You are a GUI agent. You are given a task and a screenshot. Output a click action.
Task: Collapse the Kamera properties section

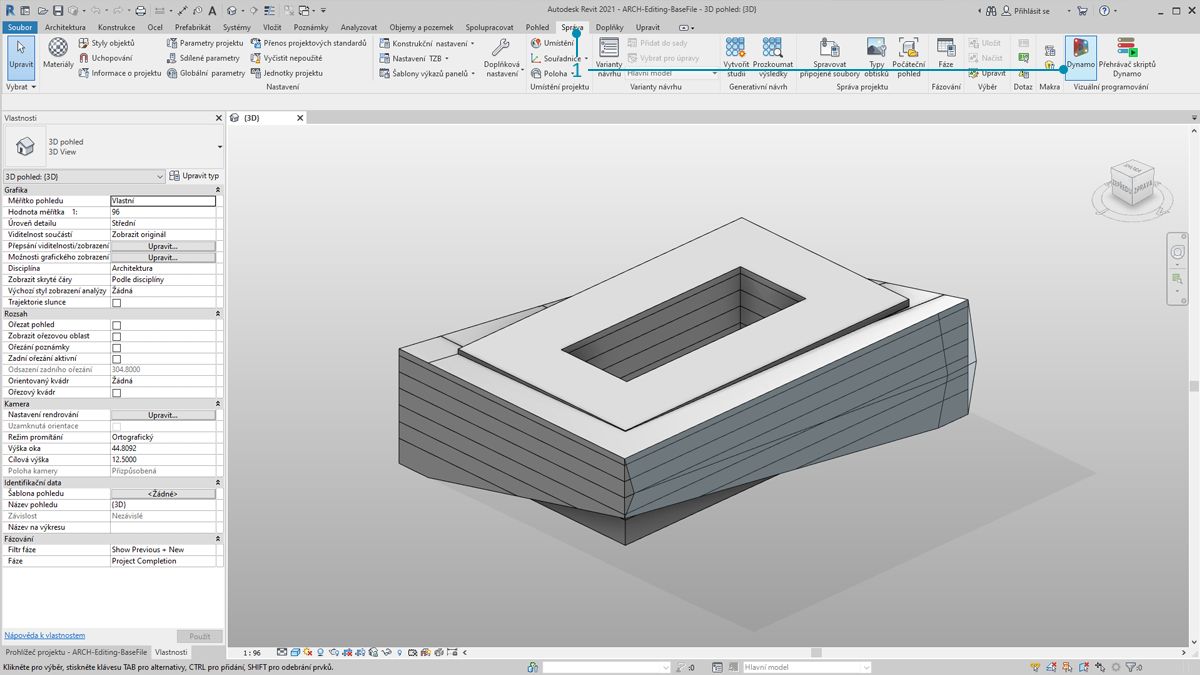pos(218,403)
